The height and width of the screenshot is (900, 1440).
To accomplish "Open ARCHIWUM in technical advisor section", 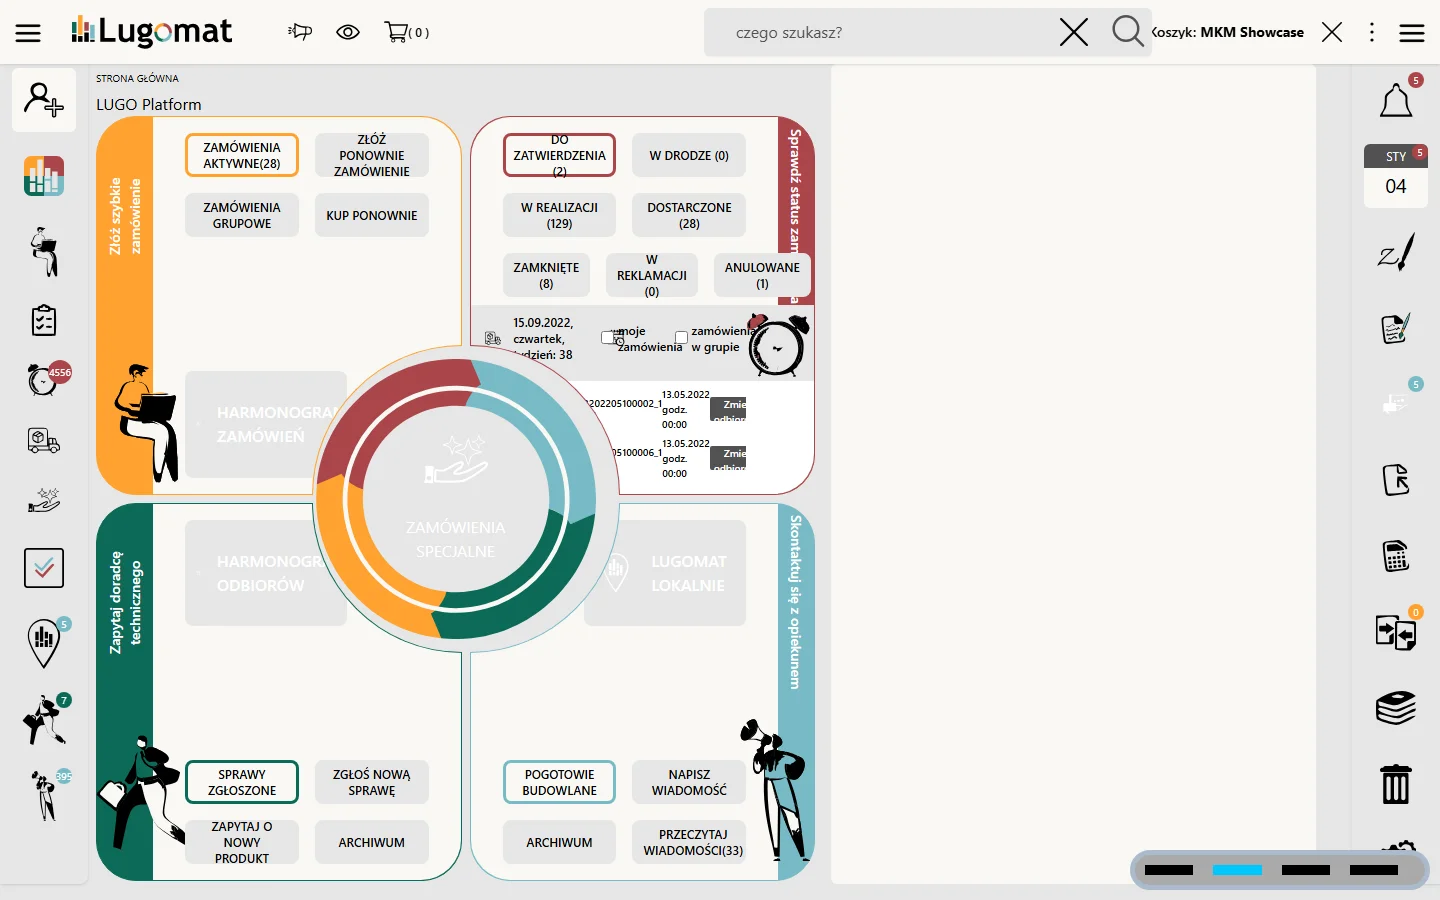I will 372,843.
